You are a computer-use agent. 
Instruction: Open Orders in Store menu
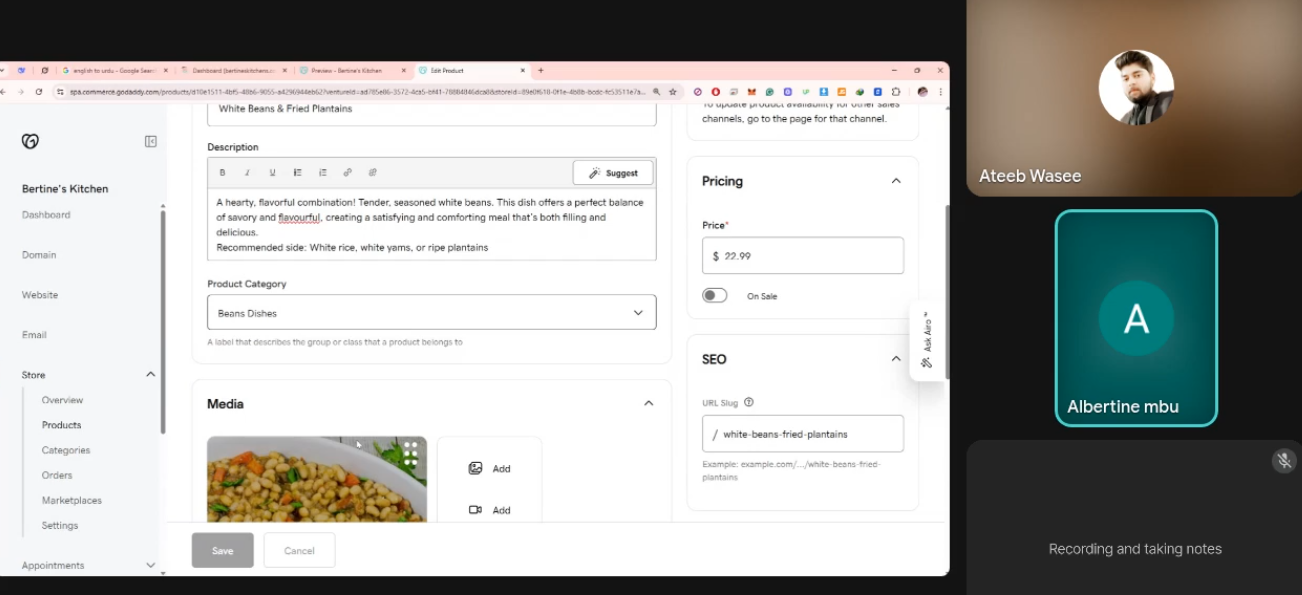(x=57, y=474)
